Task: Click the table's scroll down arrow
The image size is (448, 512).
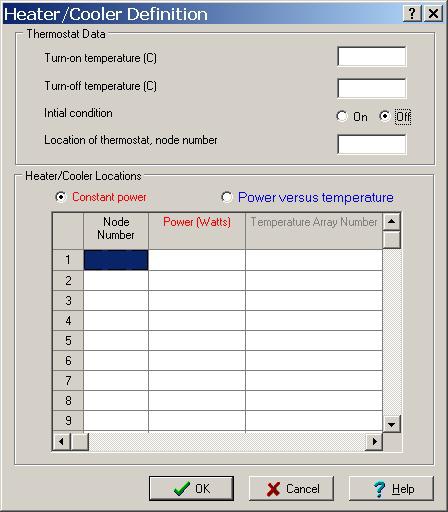Action: click(x=392, y=424)
